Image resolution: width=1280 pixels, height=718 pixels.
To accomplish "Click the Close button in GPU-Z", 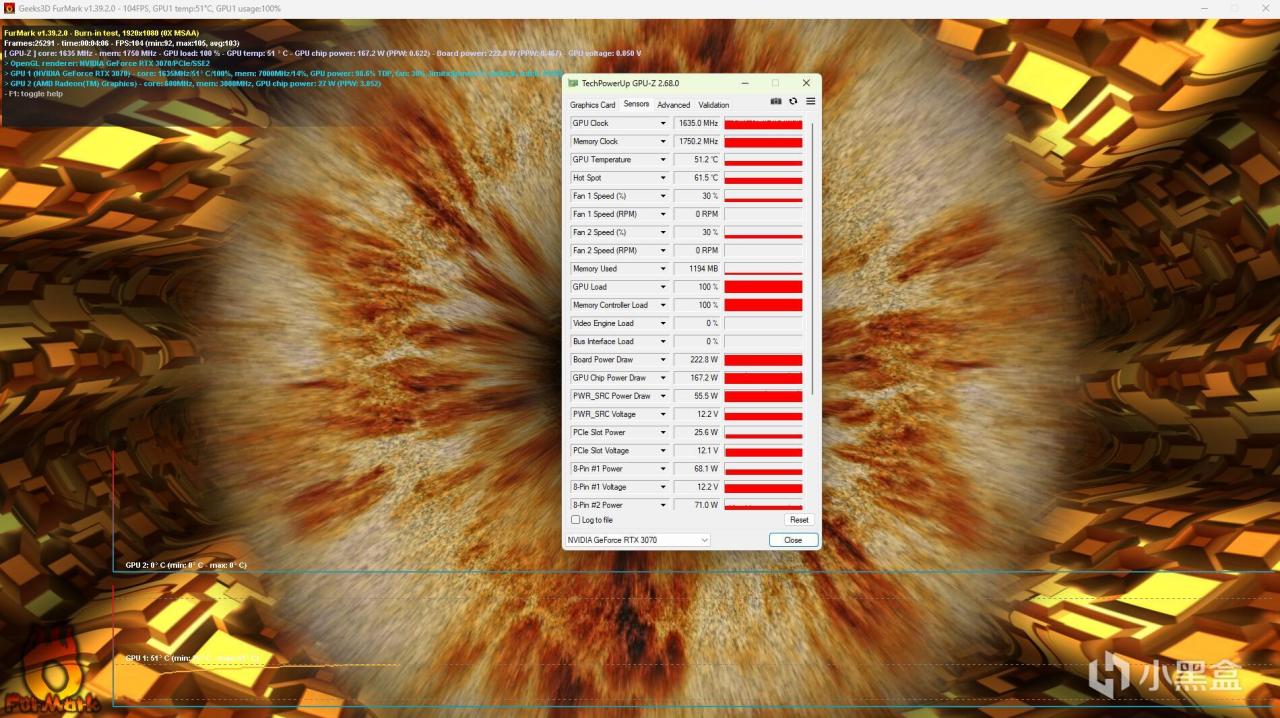I will tap(793, 540).
